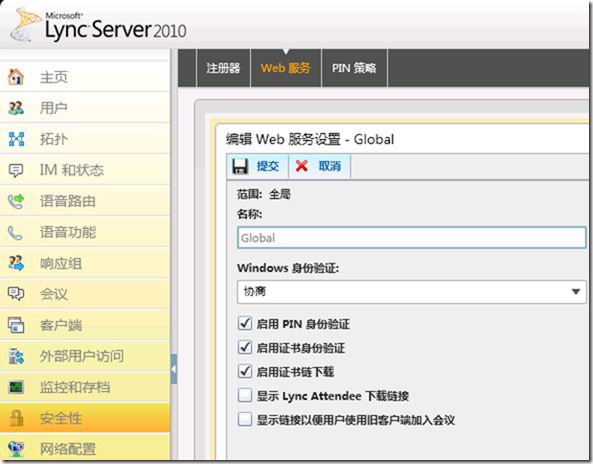Click the red X cancel icon
The width and height of the screenshot is (593, 464).
click(x=301, y=166)
